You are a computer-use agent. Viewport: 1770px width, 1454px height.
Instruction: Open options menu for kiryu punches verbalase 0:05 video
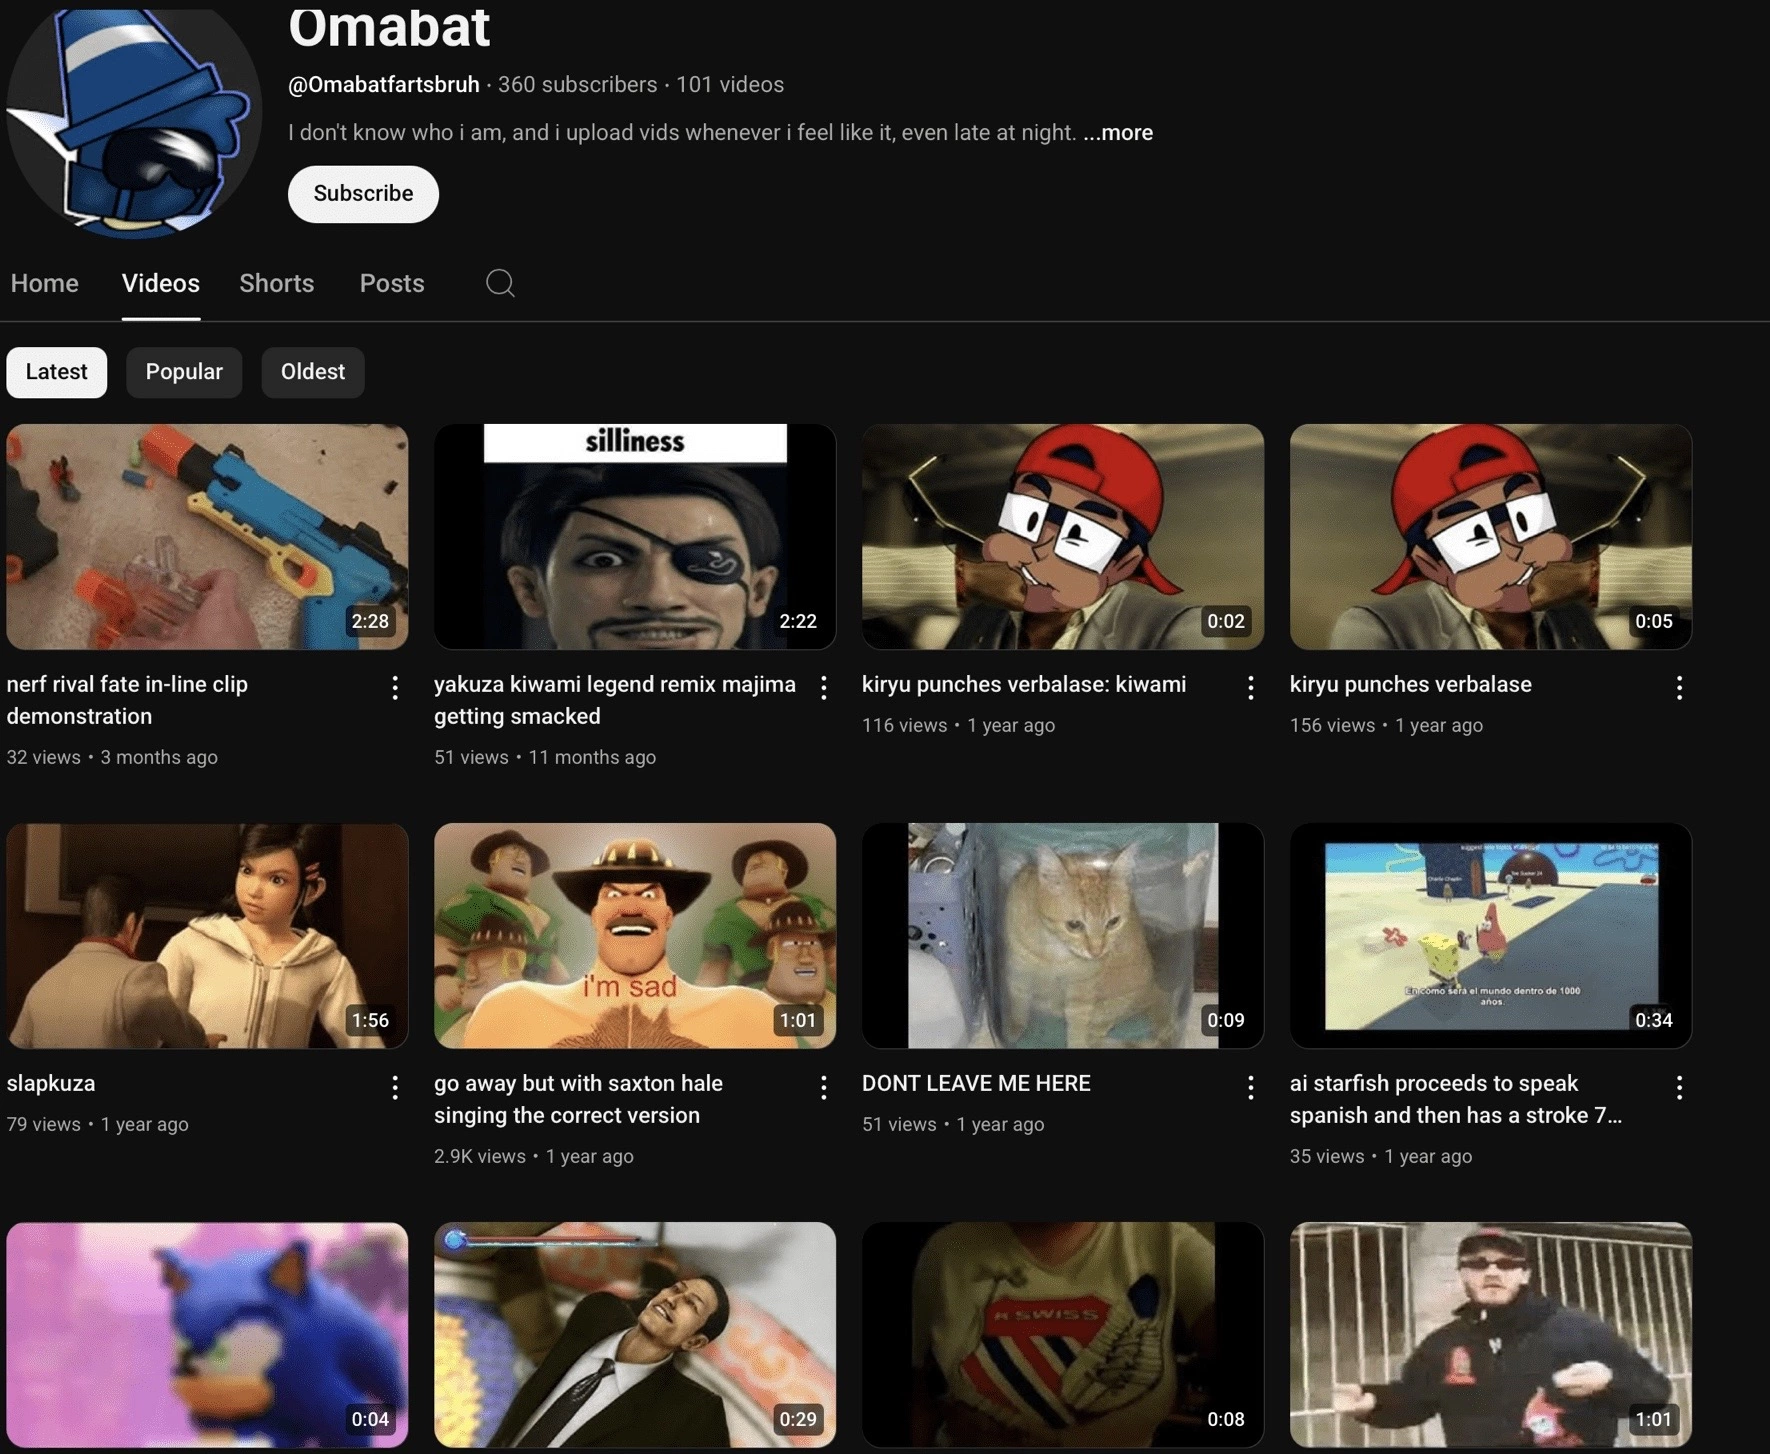tap(1679, 687)
